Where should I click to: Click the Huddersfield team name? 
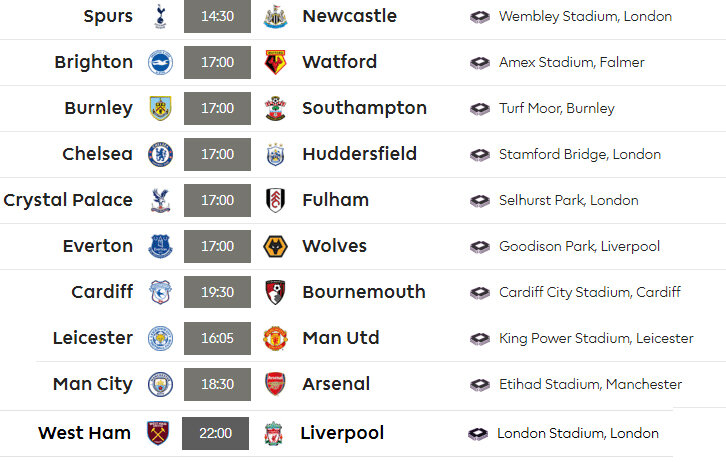click(x=360, y=154)
